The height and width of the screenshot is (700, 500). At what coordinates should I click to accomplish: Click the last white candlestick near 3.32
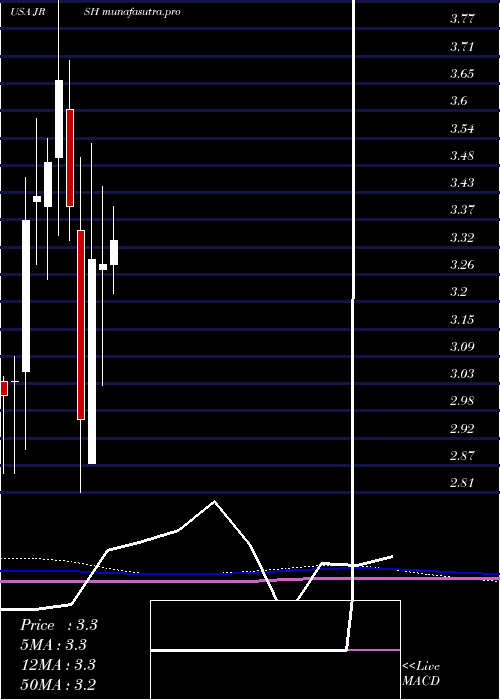[114, 253]
